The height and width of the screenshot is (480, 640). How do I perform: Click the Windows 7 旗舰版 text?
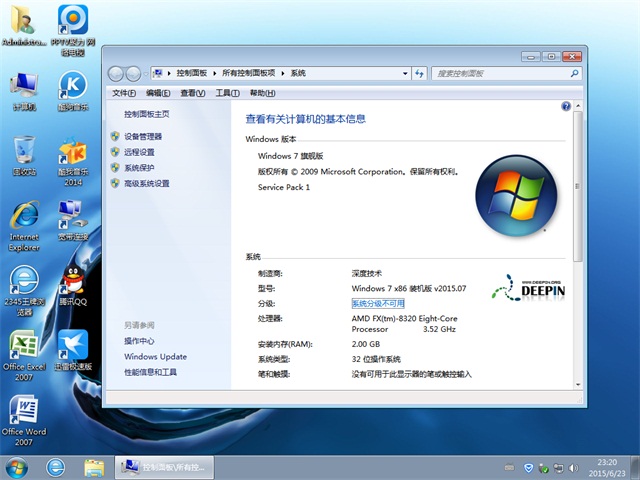(290, 156)
